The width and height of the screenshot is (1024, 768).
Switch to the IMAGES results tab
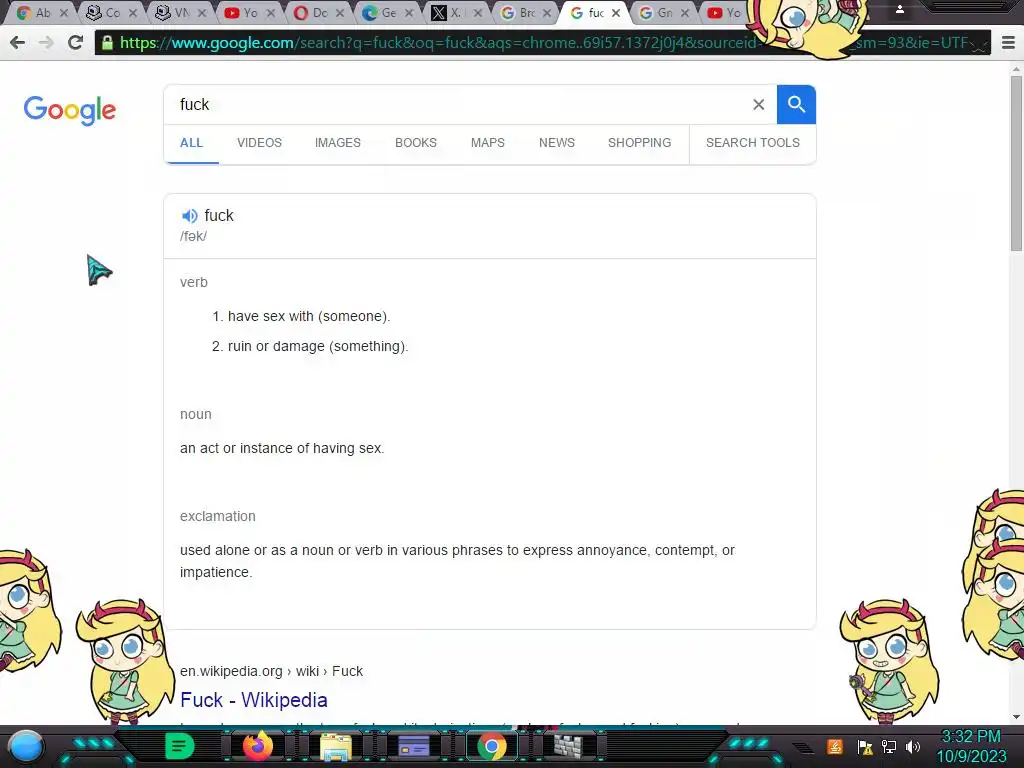[338, 142]
